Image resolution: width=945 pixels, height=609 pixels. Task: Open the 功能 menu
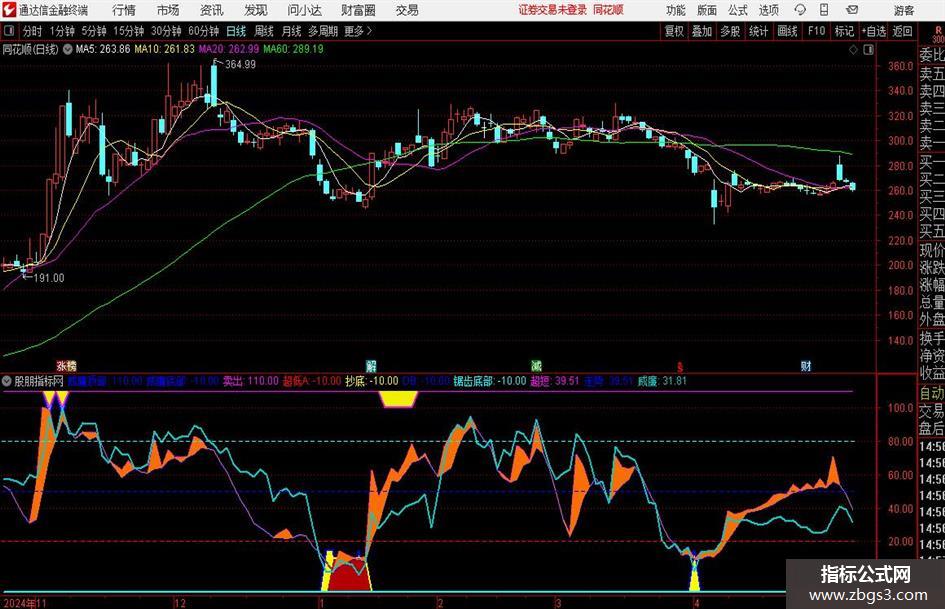(x=676, y=10)
